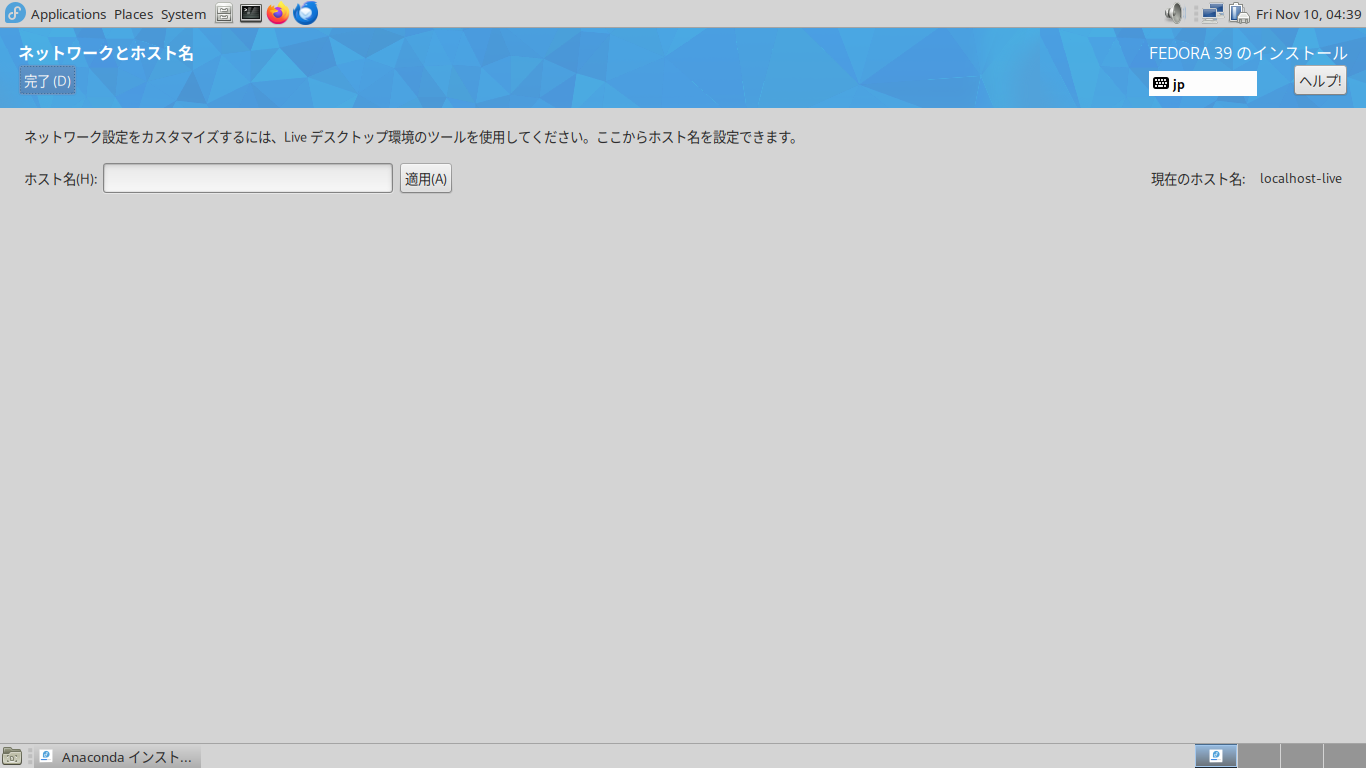Click the power manager tray icon

point(1239,13)
